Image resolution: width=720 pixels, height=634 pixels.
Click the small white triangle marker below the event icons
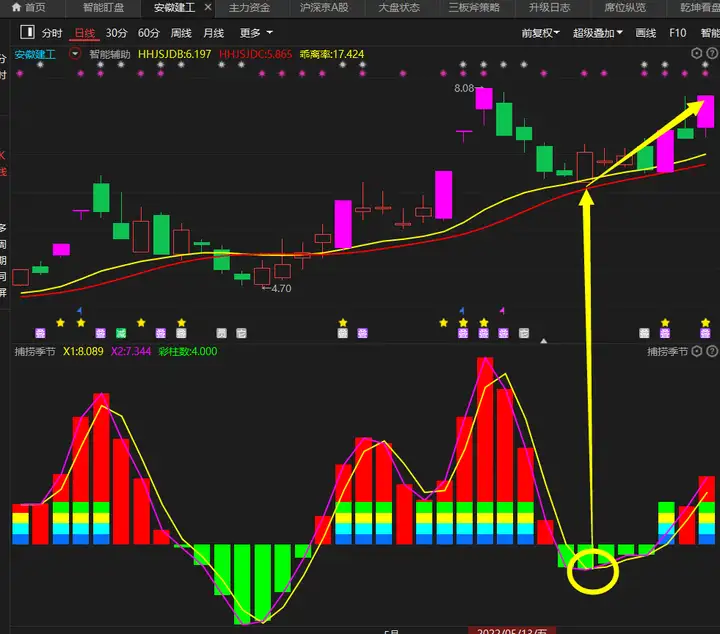(543, 341)
